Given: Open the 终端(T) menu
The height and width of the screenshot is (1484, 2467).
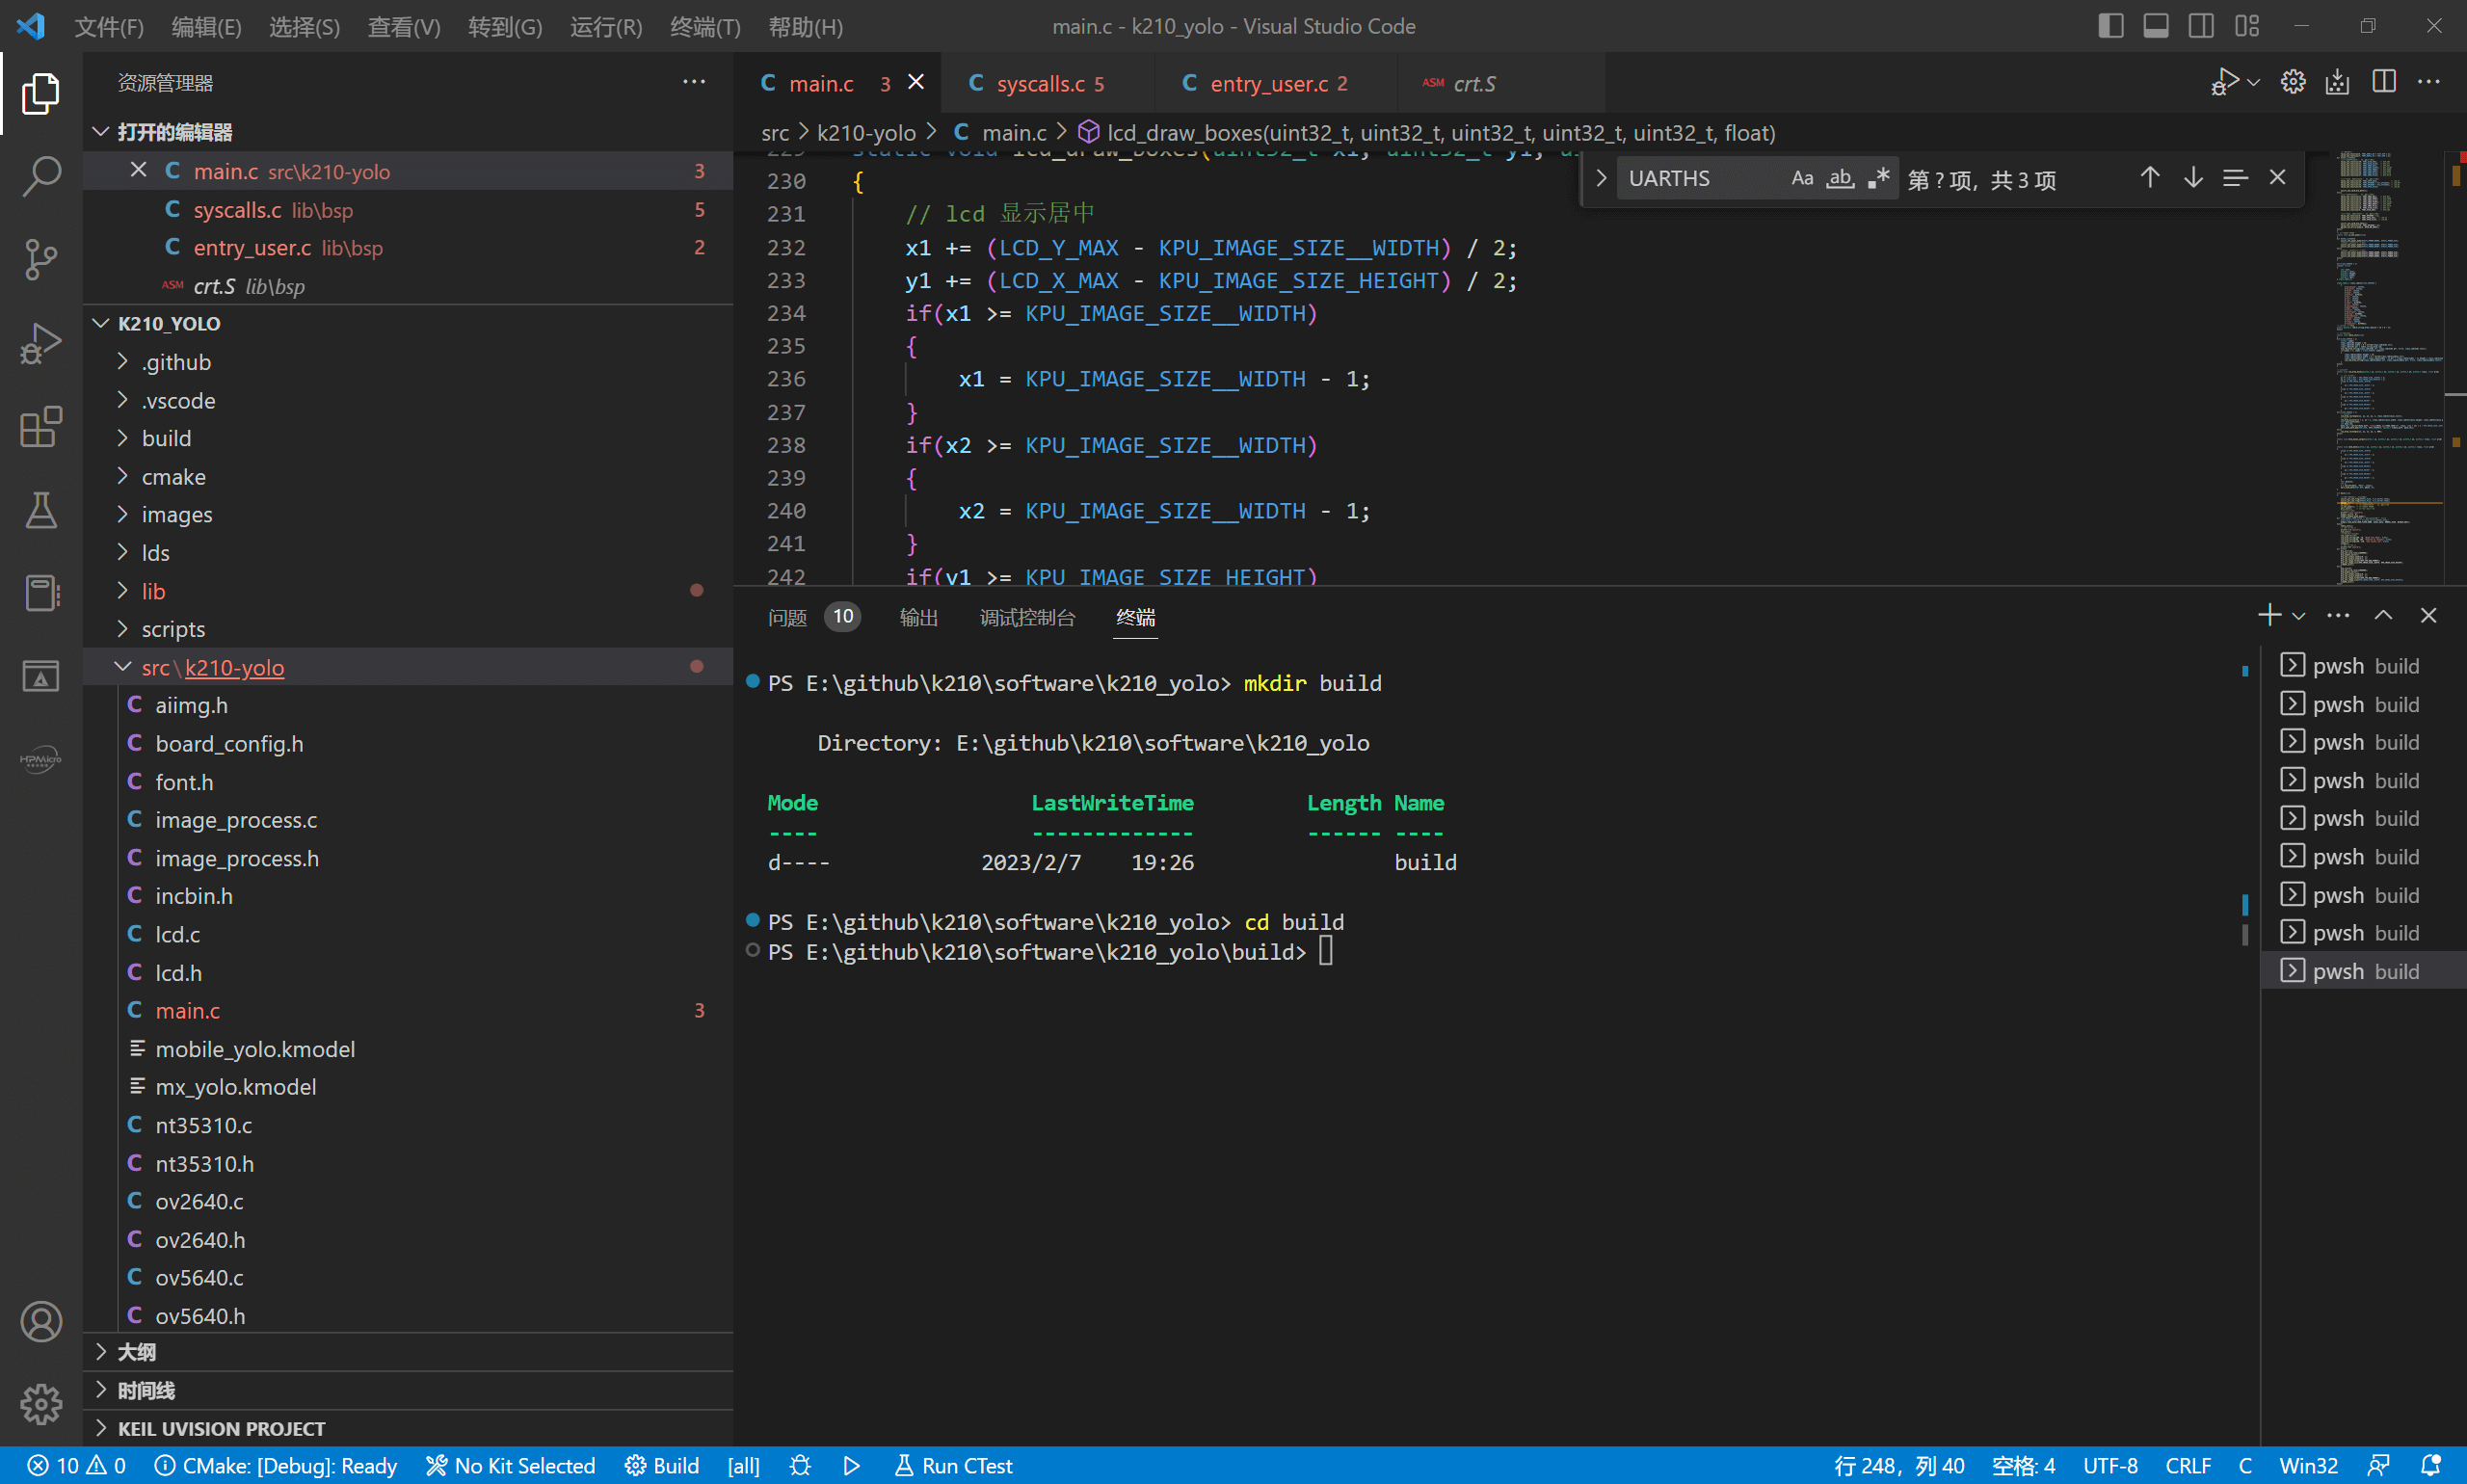Looking at the screenshot, I should (x=705, y=27).
